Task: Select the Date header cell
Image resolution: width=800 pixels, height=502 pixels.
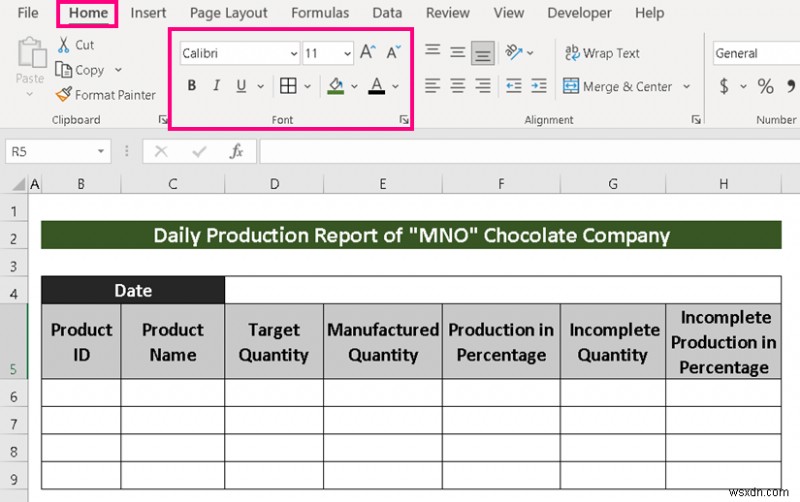Action: click(133, 290)
